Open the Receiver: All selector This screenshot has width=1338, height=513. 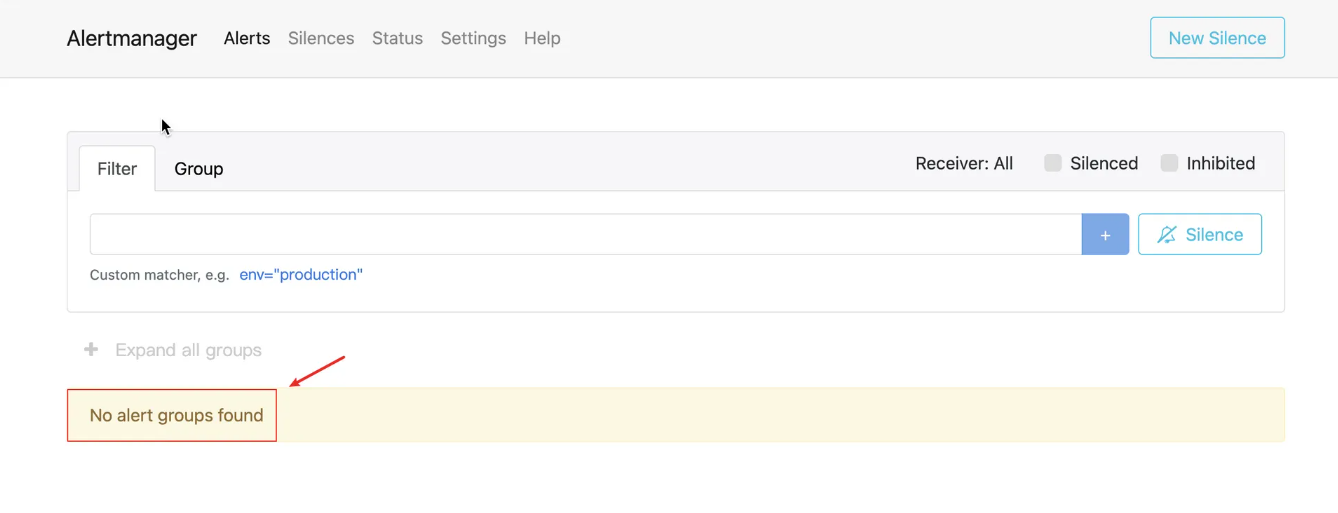(964, 163)
